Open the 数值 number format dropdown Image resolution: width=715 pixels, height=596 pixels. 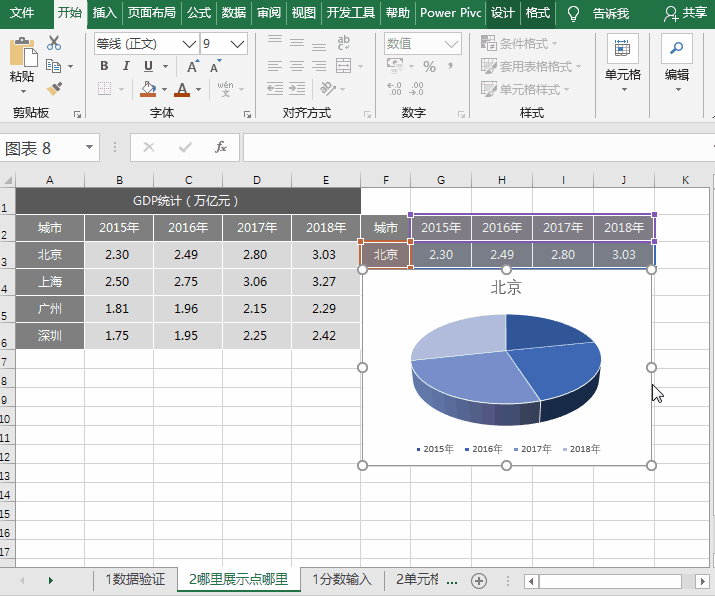451,44
